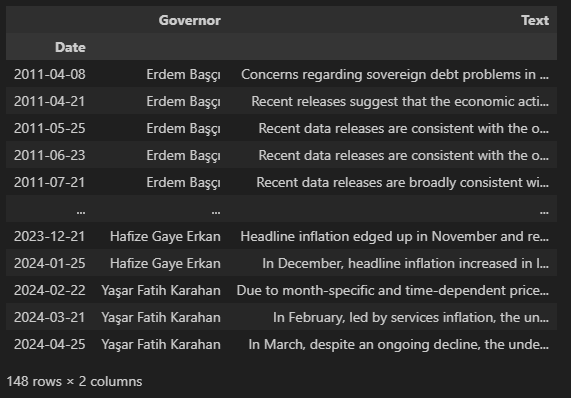Click the Date index header
Image resolution: width=571 pixels, height=398 pixels.
[x=70, y=47]
